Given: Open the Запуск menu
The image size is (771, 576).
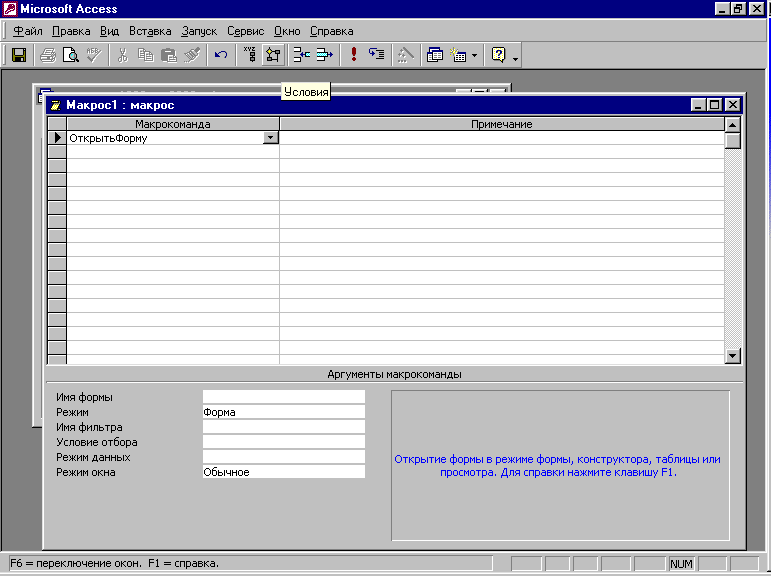Looking at the screenshot, I should (199, 31).
